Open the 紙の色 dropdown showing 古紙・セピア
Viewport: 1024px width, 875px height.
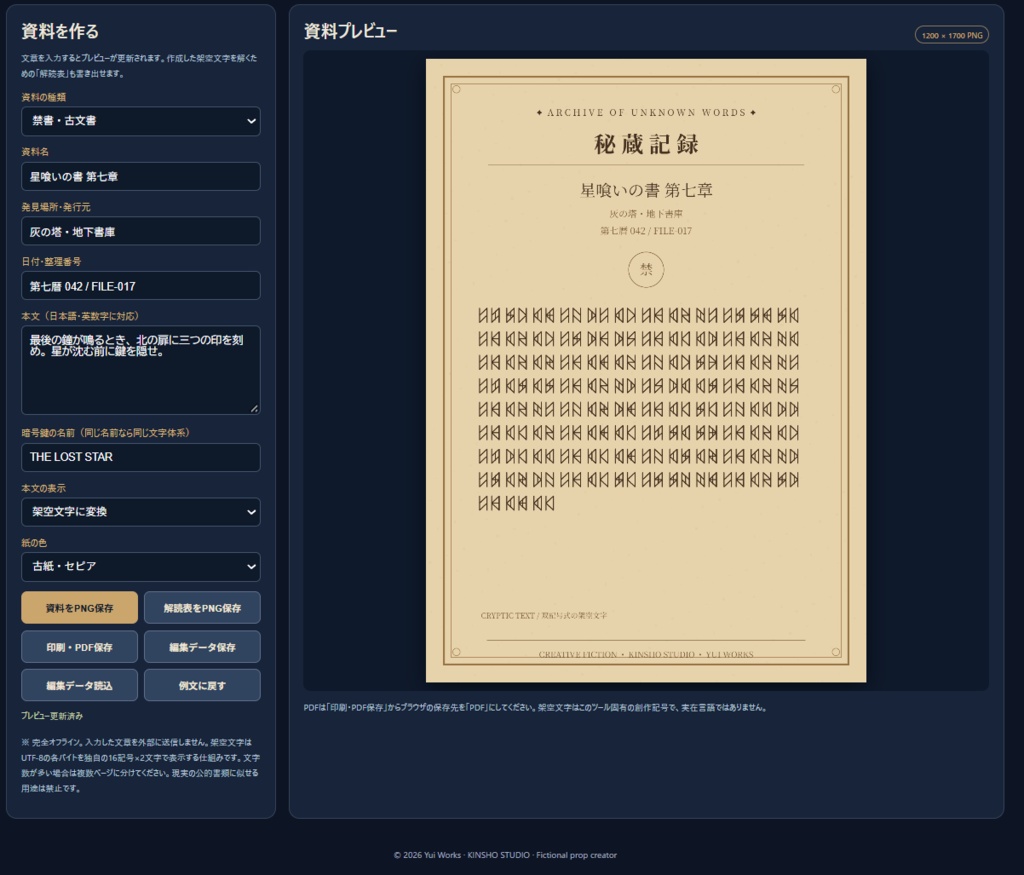140,566
